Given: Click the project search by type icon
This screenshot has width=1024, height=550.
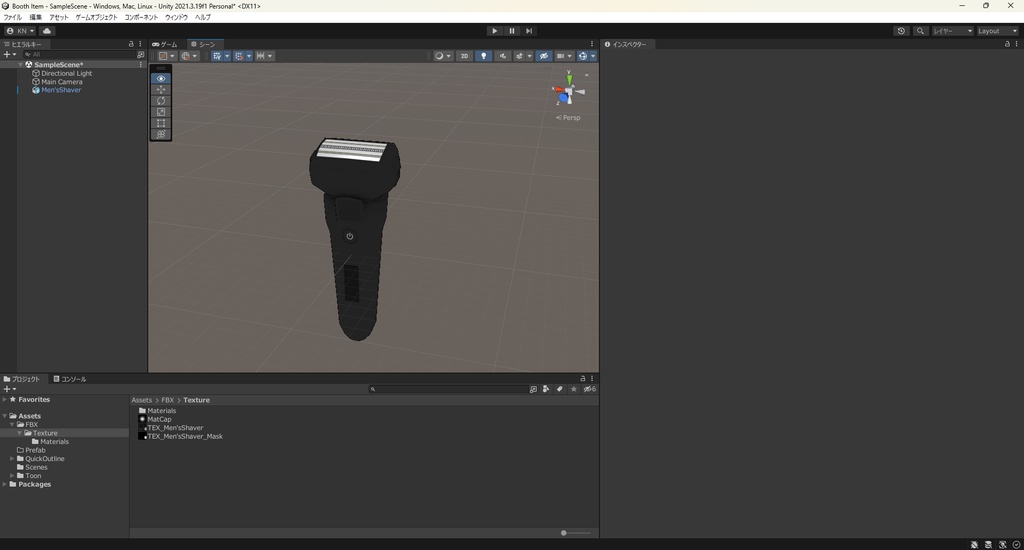Looking at the screenshot, I should pyautogui.click(x=546, y=389).
